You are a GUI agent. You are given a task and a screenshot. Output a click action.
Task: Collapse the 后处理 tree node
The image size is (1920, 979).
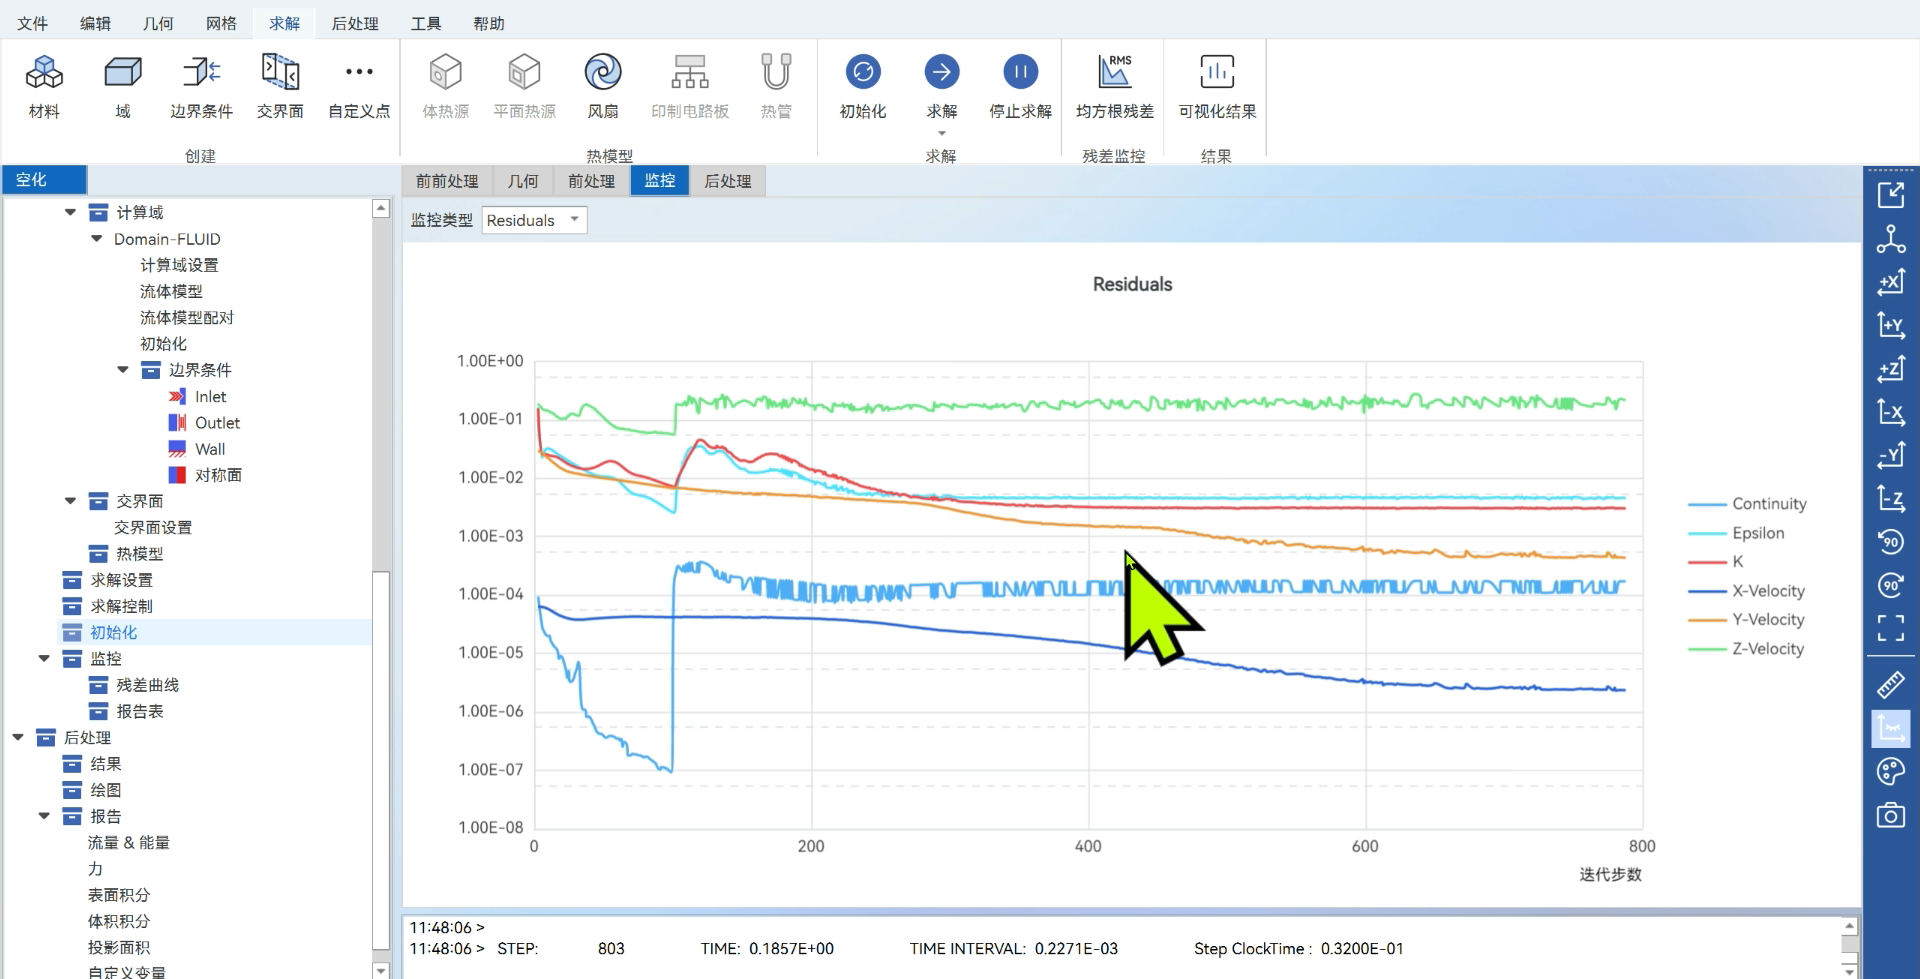[x=18, y=737]
